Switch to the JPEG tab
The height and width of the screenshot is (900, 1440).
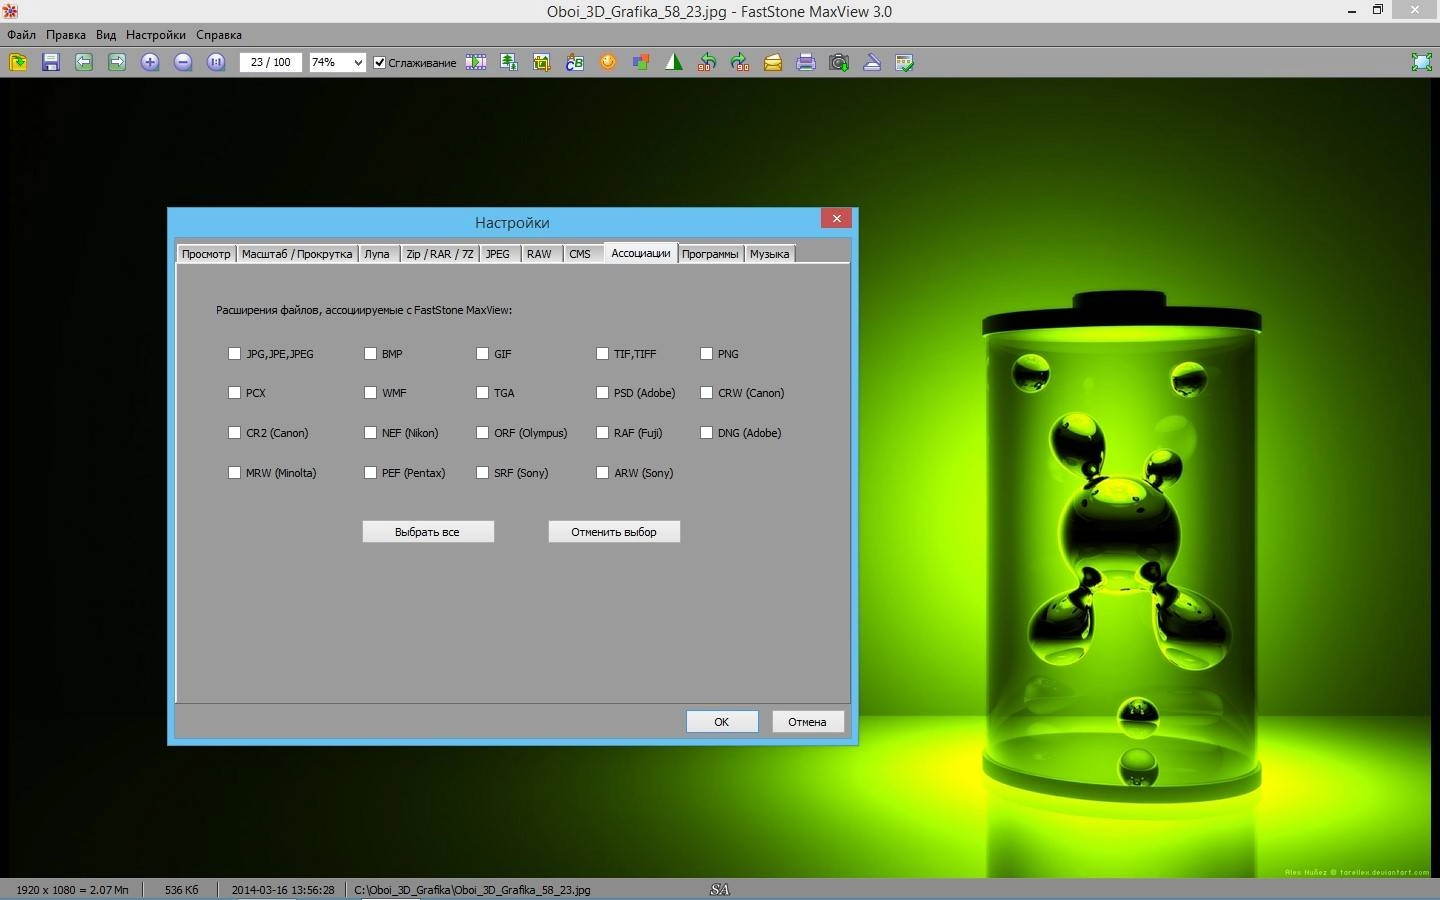point(498,254)
